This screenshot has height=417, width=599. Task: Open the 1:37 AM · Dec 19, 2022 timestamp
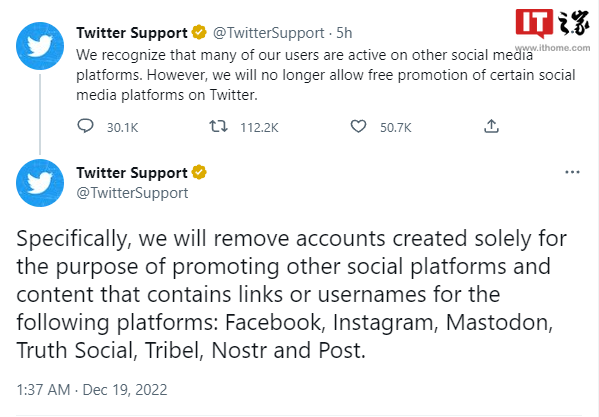(x=92, y=390)
